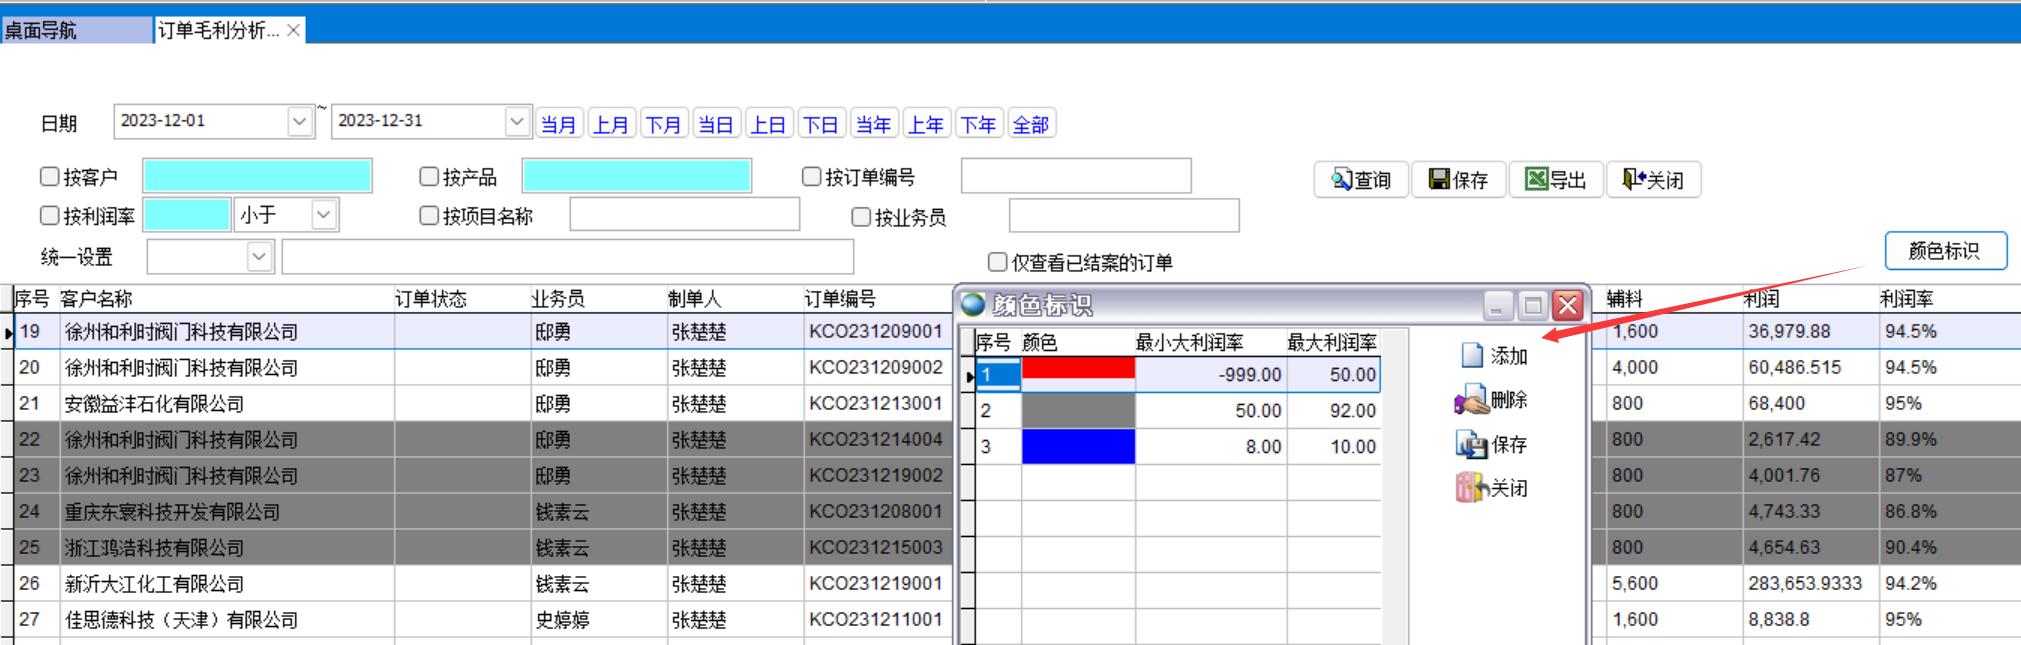Image resolution: width=2021 pixels, height=645 pixels.
Task: Enable the 按客户 checkbox
Action: pos(50,177)
